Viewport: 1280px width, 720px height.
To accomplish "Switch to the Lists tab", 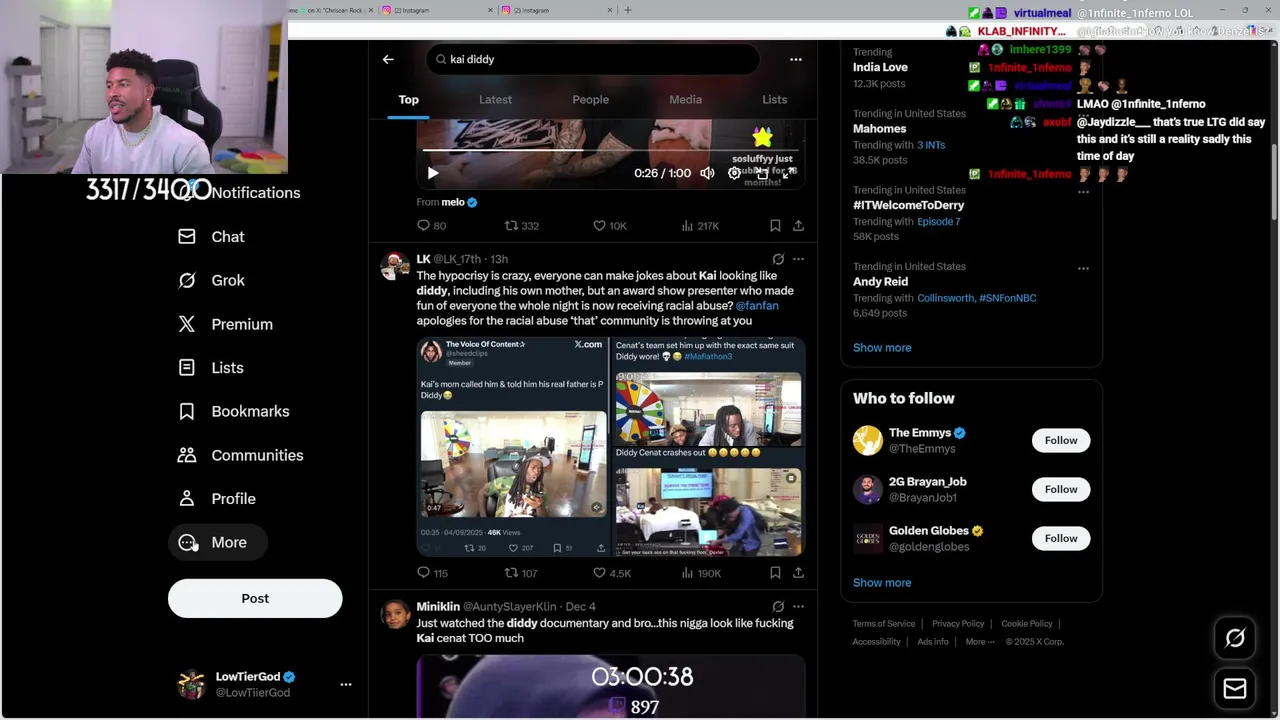I will coord(774,99).
